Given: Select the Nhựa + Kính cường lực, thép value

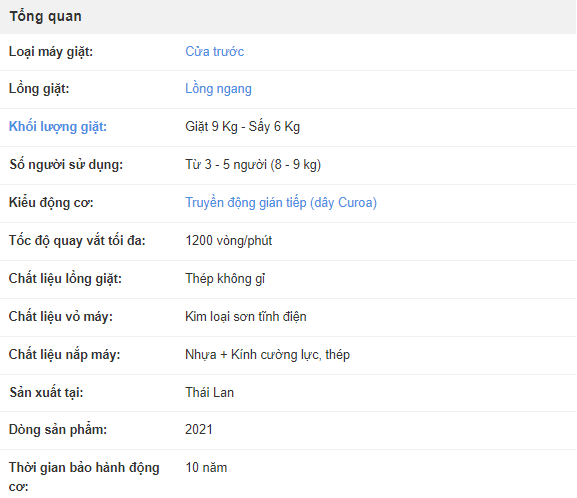Looking at the screenshot, I should [x=268, y=355].
